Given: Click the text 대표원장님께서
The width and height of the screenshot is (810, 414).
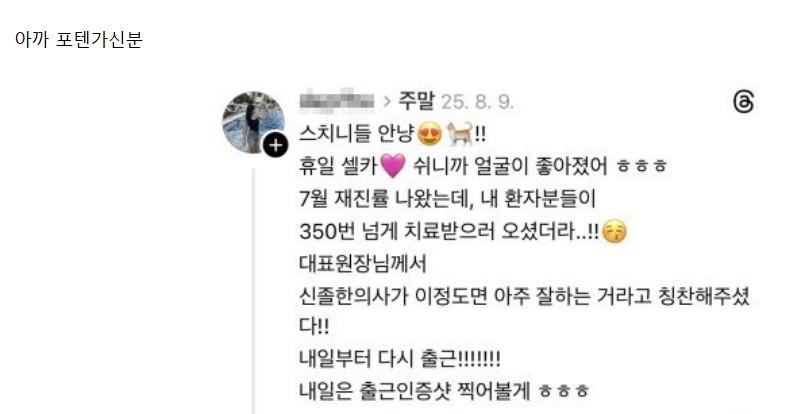Looking at the screenshot, I should [363, 264].
